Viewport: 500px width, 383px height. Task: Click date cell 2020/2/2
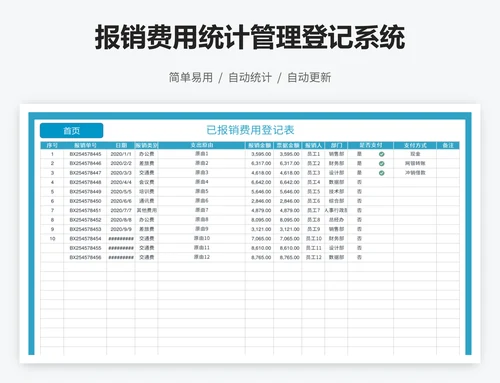pyautogui.click(x=121, y=163)
